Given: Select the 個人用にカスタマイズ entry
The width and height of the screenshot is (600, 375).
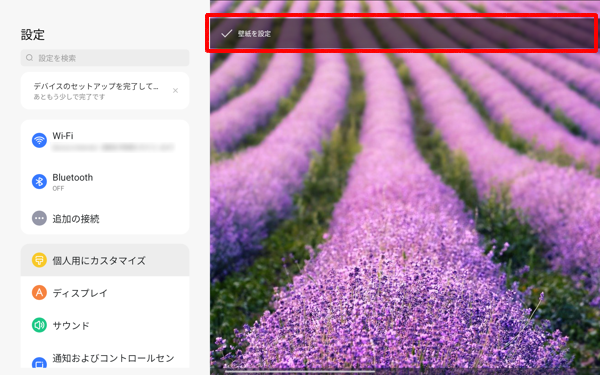Looking at the screenshot, I should [105, 260].
